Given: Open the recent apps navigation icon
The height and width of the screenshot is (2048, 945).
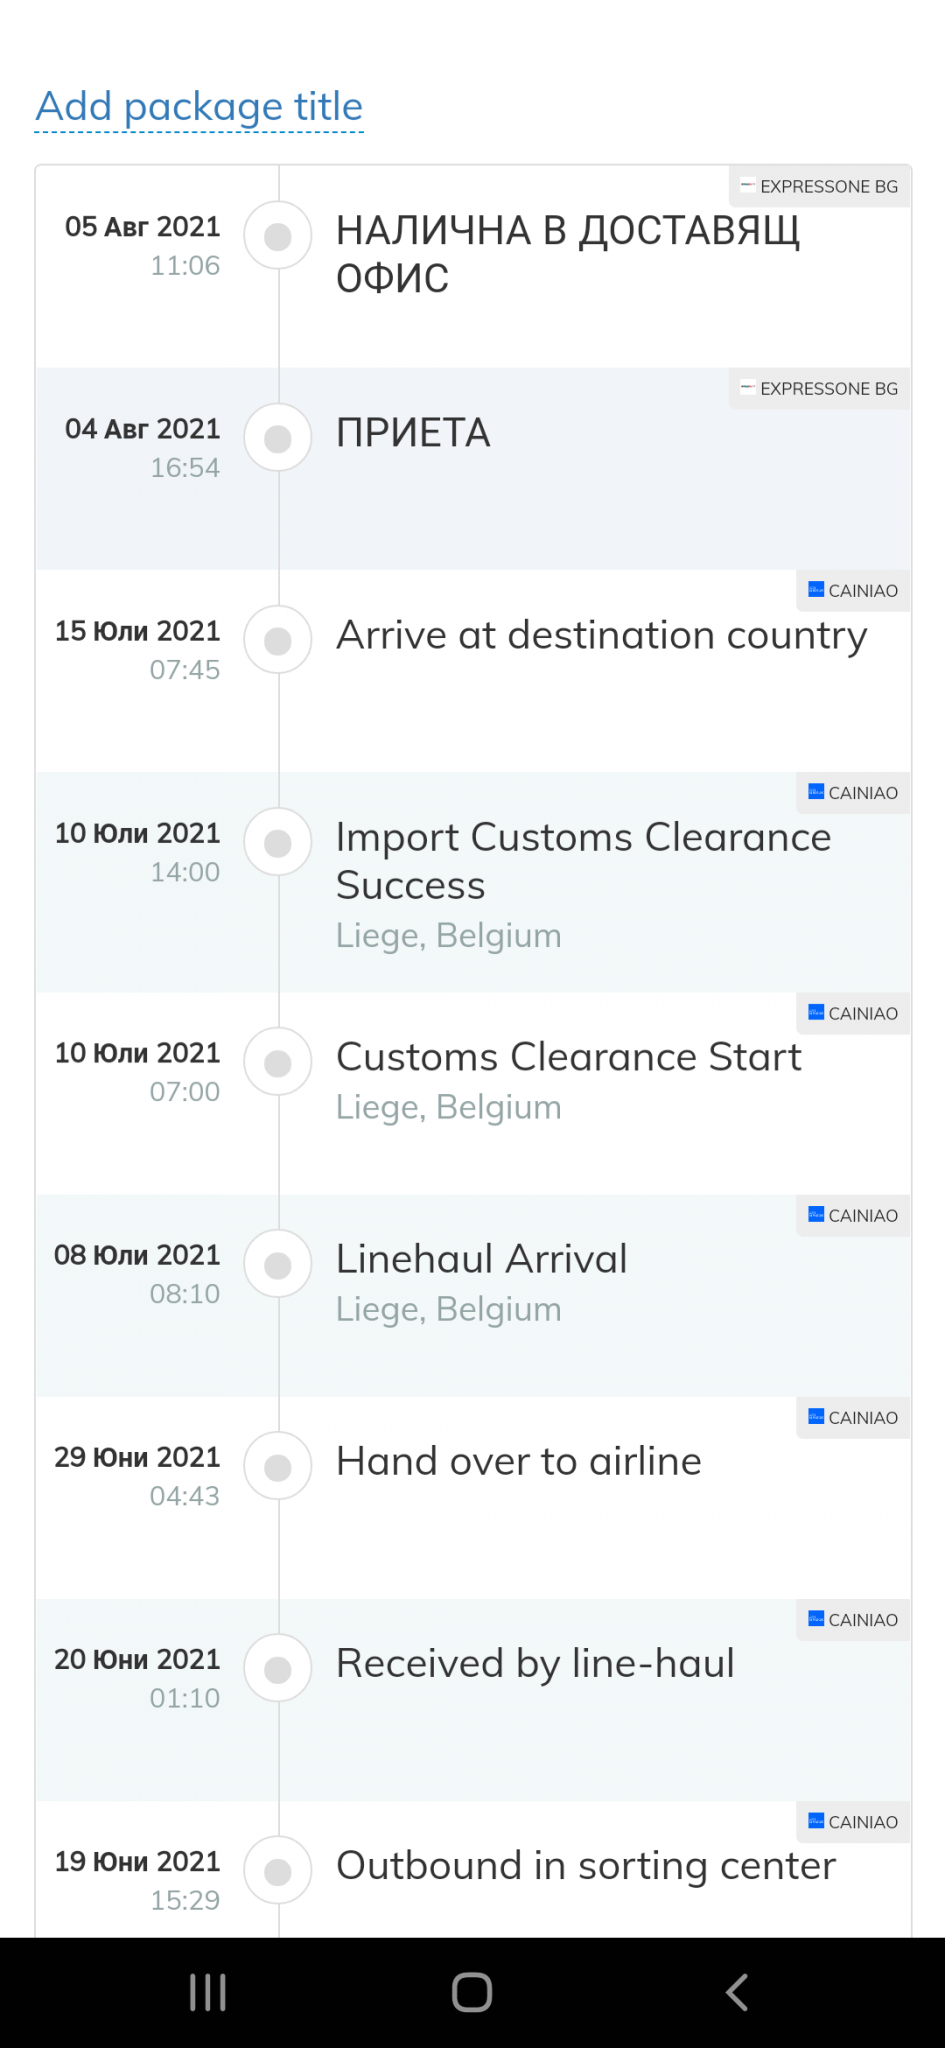Looking at the screenshot, I should (x=208, y=1992).
